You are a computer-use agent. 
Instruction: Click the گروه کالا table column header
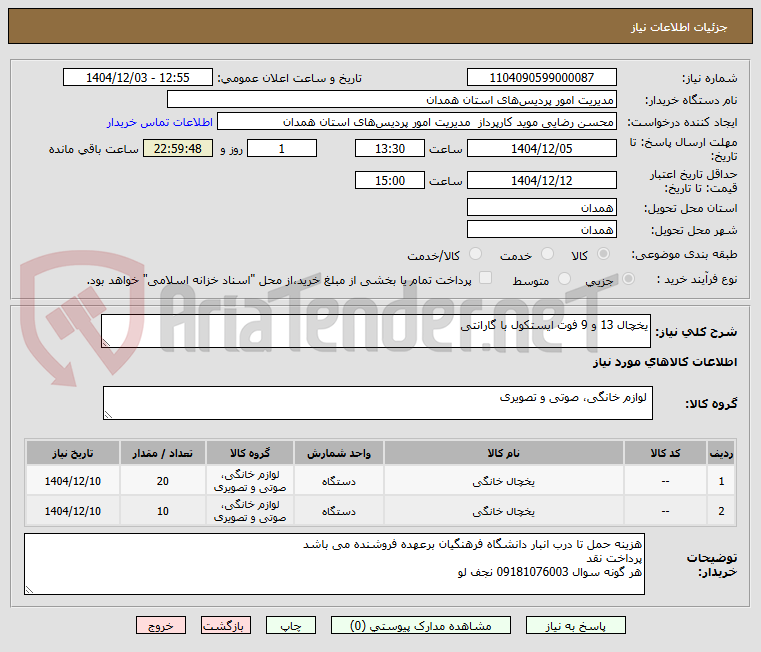(x=250, y=453)
